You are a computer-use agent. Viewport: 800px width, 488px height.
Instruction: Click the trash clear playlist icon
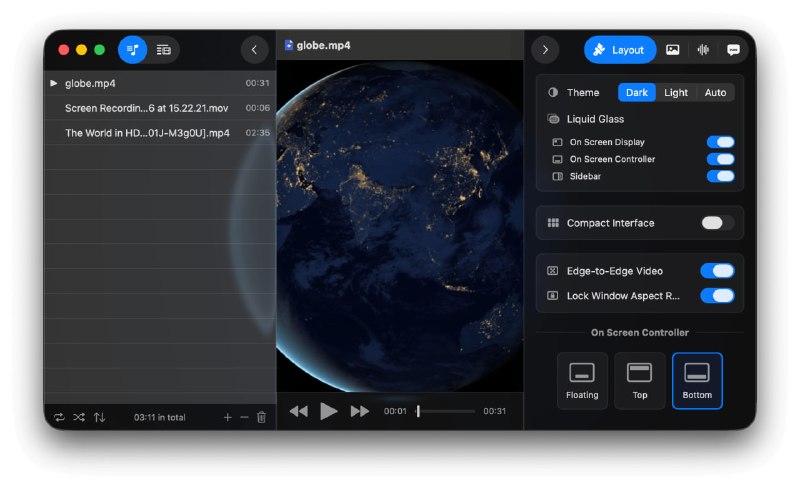[x=261, y=418]
